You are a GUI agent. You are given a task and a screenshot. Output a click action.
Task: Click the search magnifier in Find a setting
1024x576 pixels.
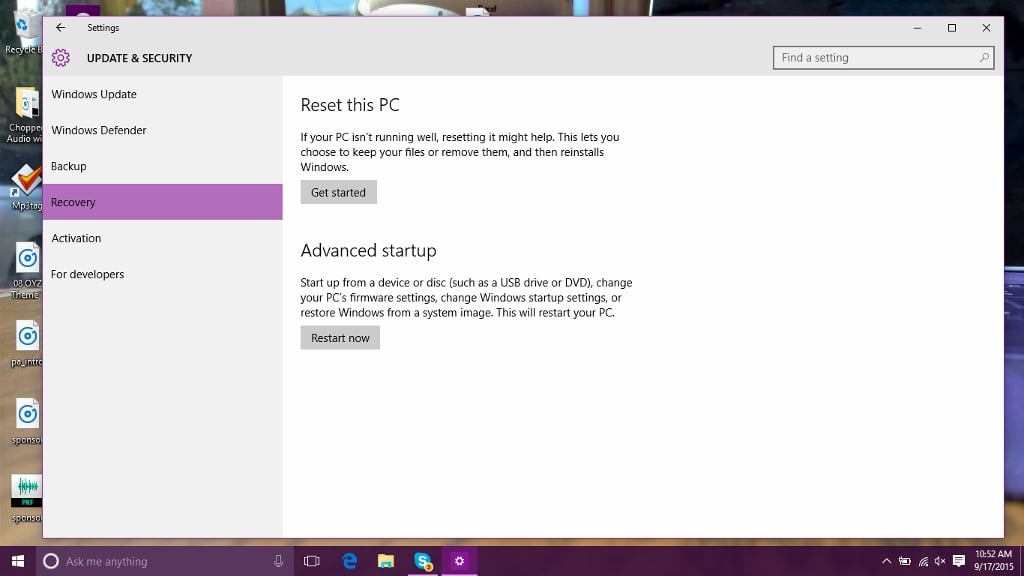(984, 57)
